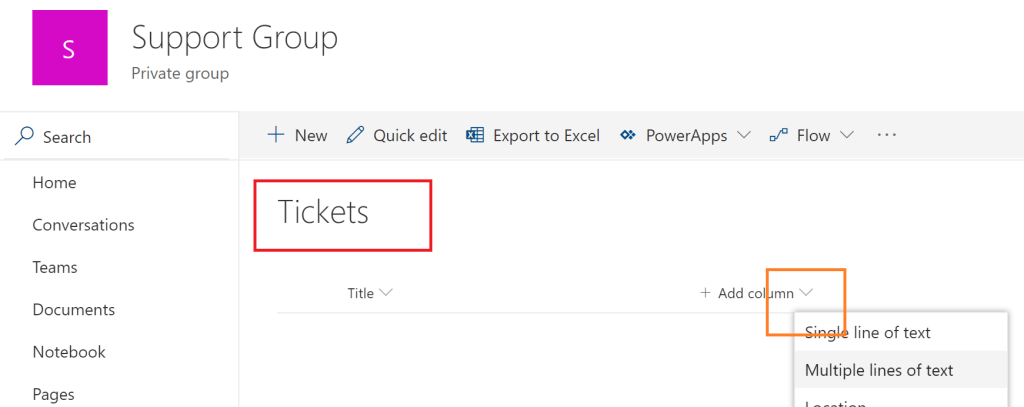Click the Excel icon for export
Image resolution: width=1024 pixels, height=407 pixels.
[476, 135]
